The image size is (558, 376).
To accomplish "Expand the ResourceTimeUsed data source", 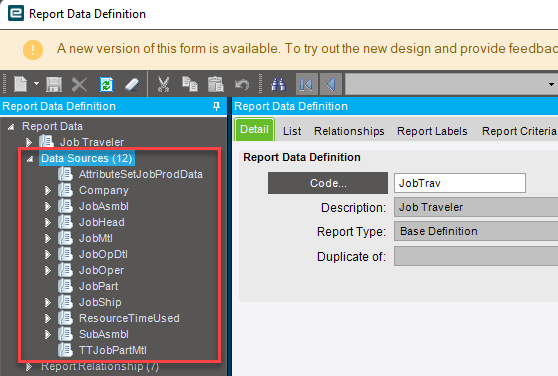I will (48, 319).
